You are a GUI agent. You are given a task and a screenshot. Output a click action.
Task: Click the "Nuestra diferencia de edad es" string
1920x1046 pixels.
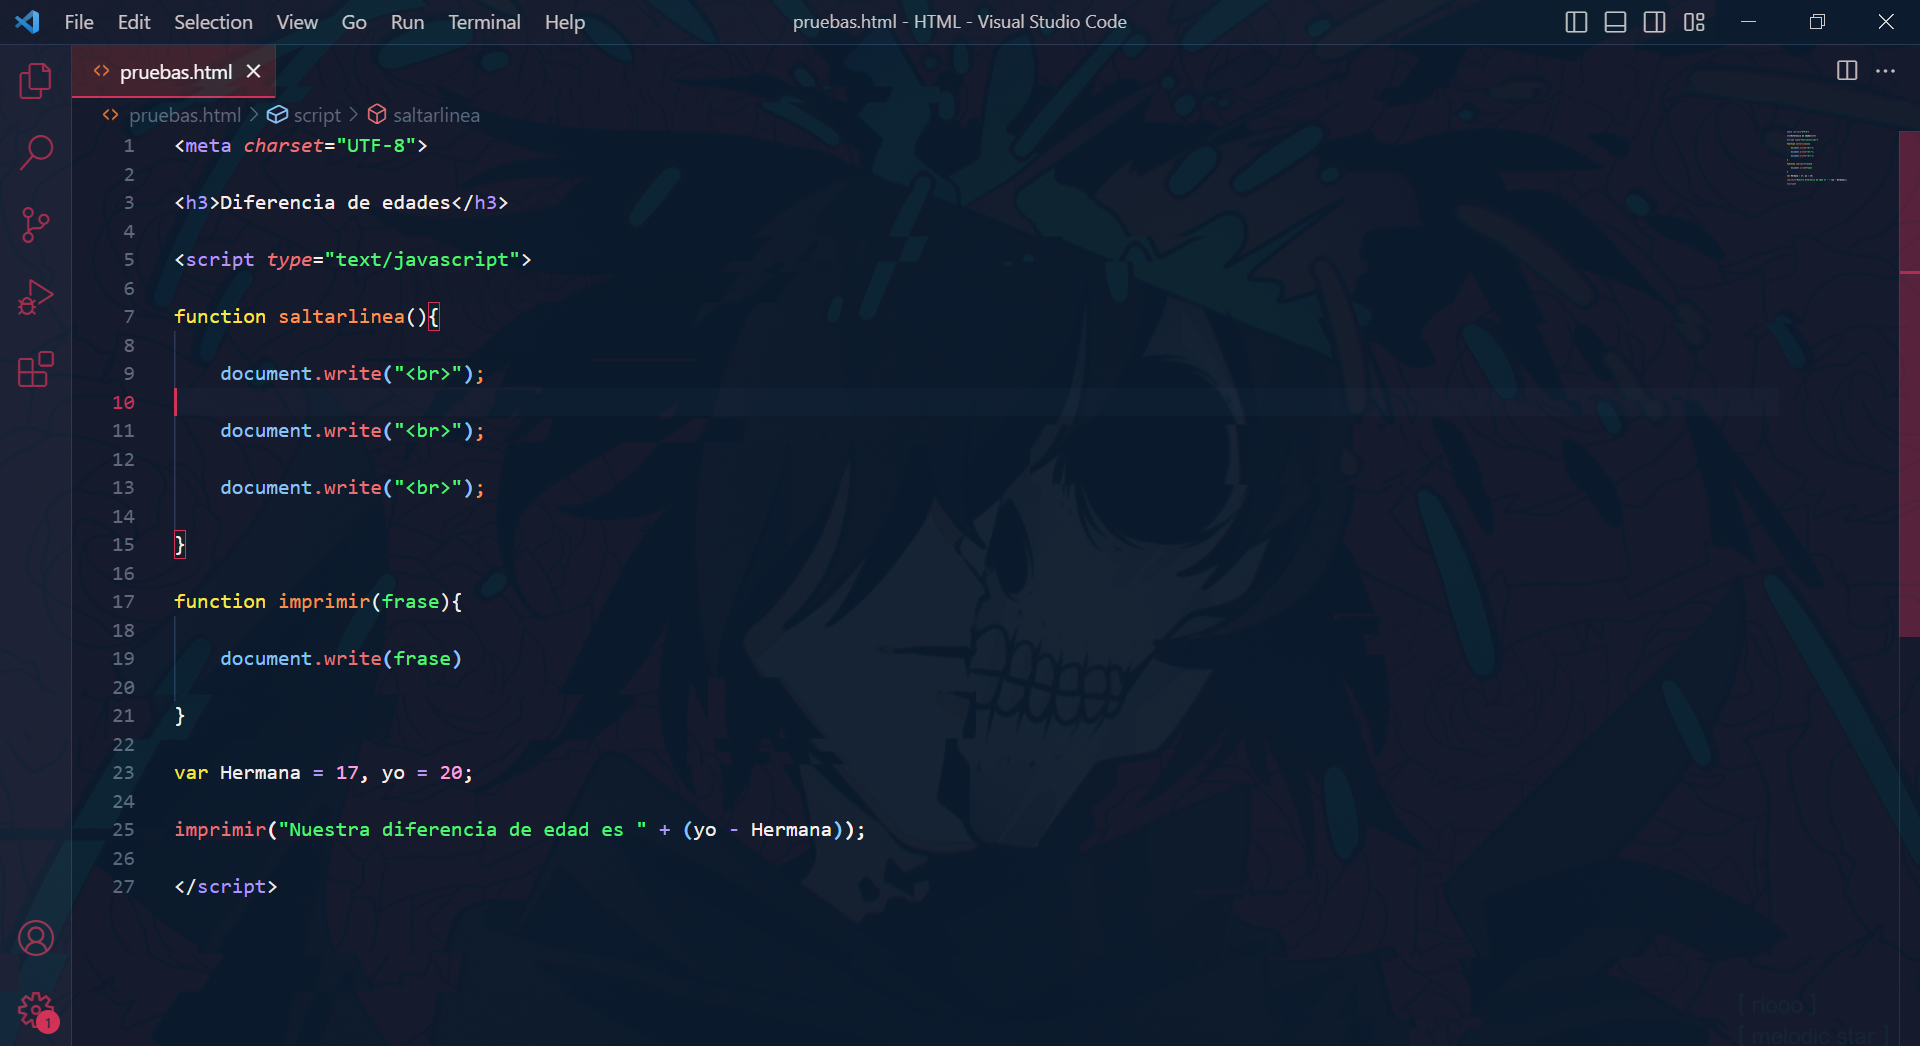tap(462, 830)
